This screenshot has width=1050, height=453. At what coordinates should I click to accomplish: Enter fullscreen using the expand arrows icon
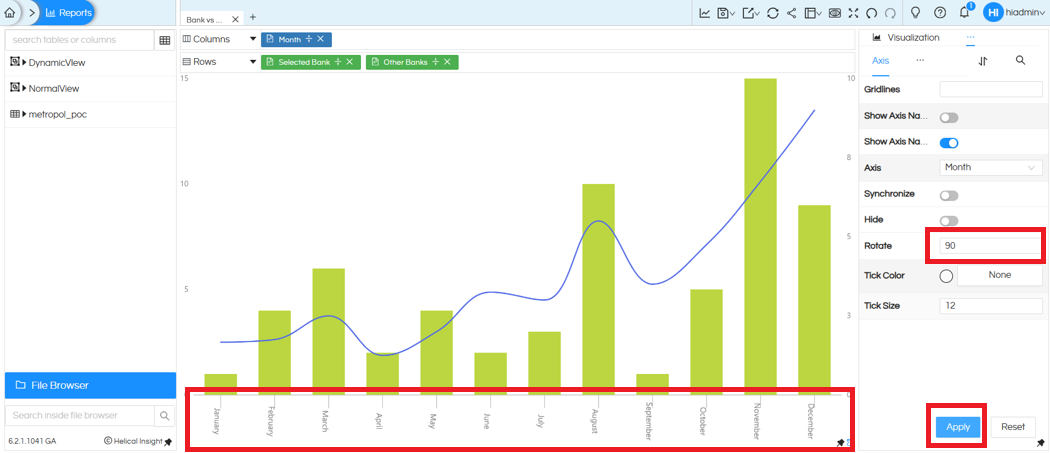[x=853, y=13]
